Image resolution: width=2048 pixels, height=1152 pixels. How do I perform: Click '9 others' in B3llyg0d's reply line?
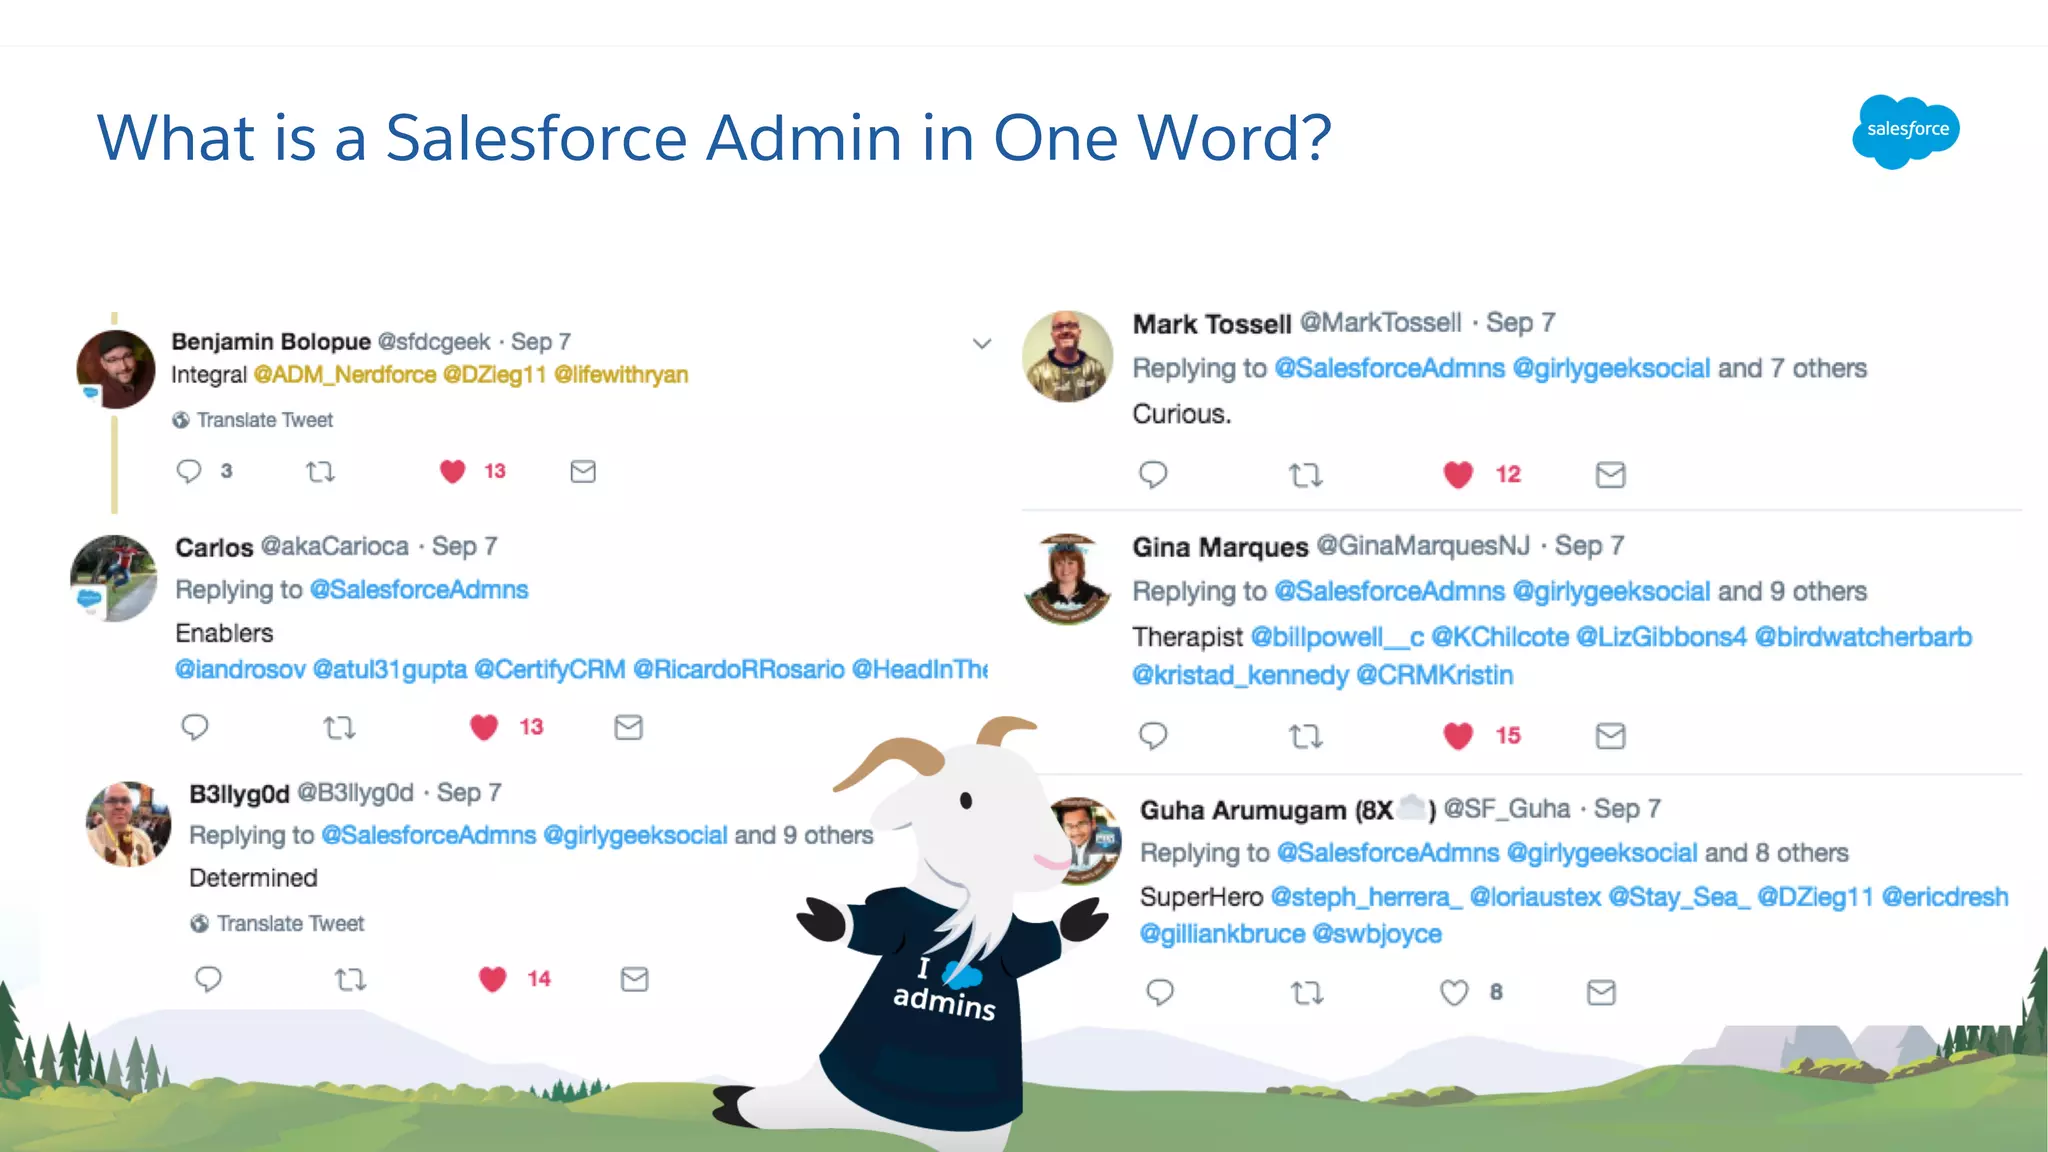coord(828,835)
